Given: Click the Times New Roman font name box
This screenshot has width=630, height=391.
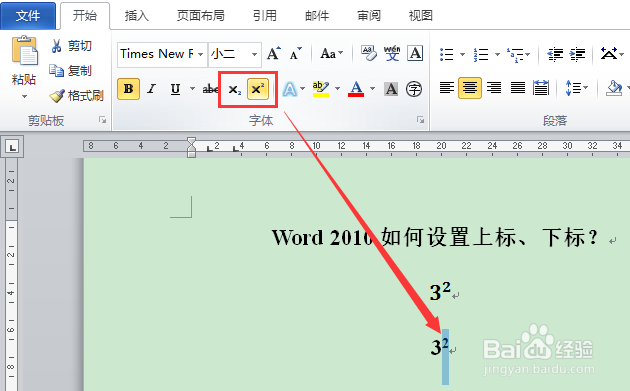Looking at the screenshot, I should coord(157,54).
